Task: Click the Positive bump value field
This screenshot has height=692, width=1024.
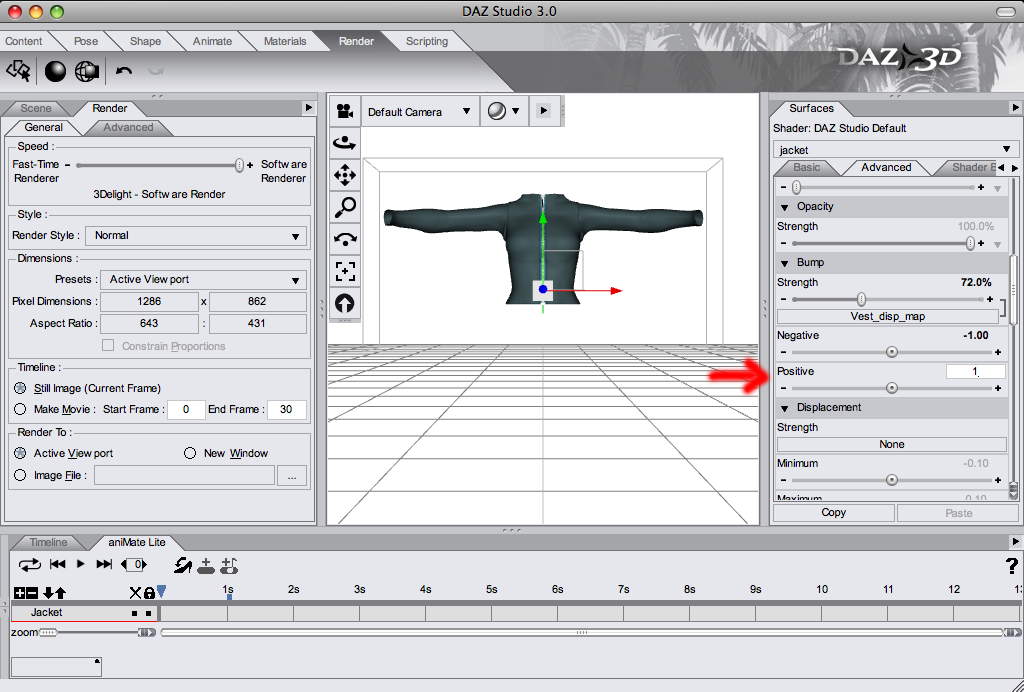Action: [x=976, y=371]
